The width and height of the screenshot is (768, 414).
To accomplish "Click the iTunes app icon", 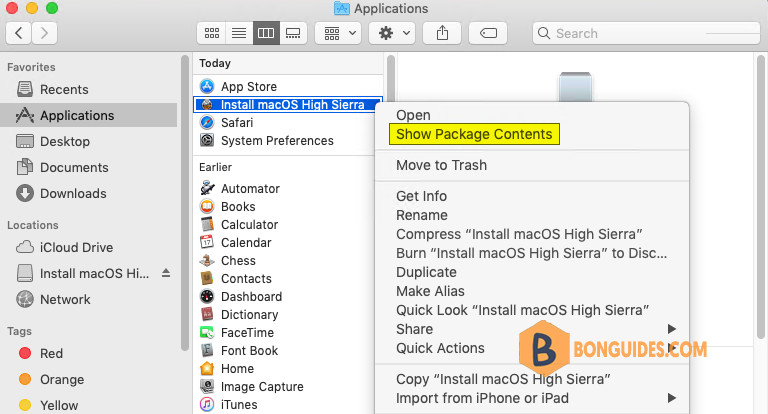I will [x=207, y=404].
